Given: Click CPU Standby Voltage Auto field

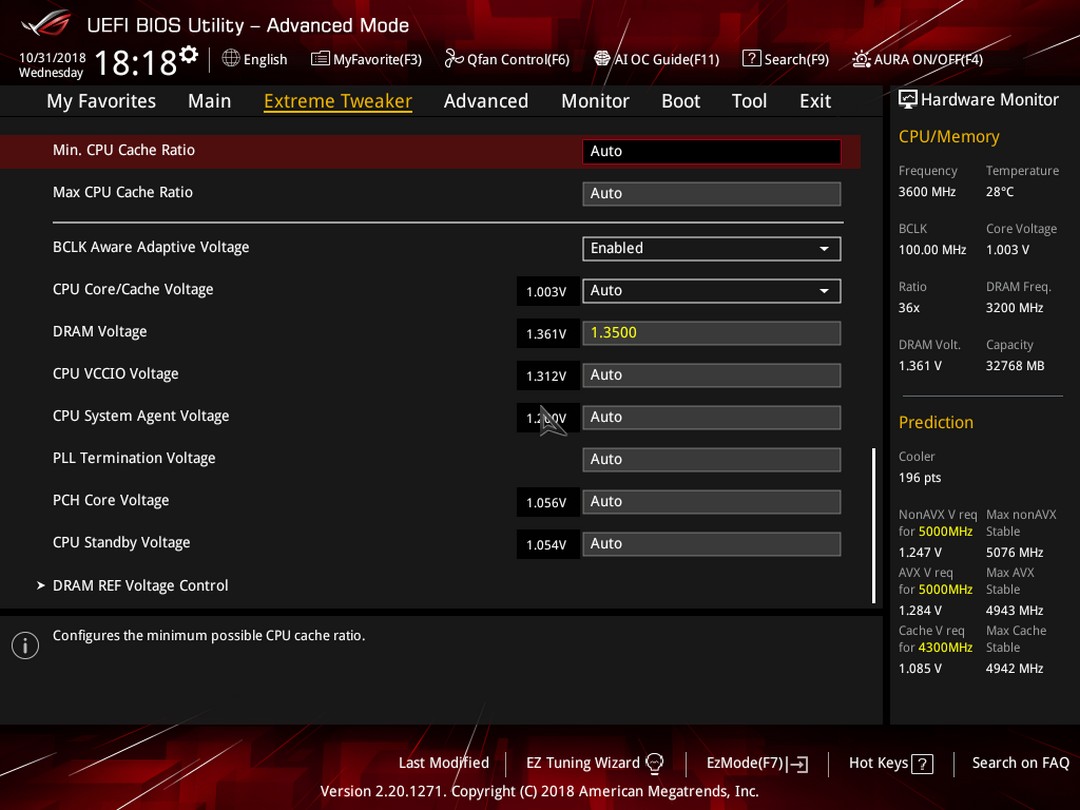Looking at the screenshot, I should click(712, 544).
